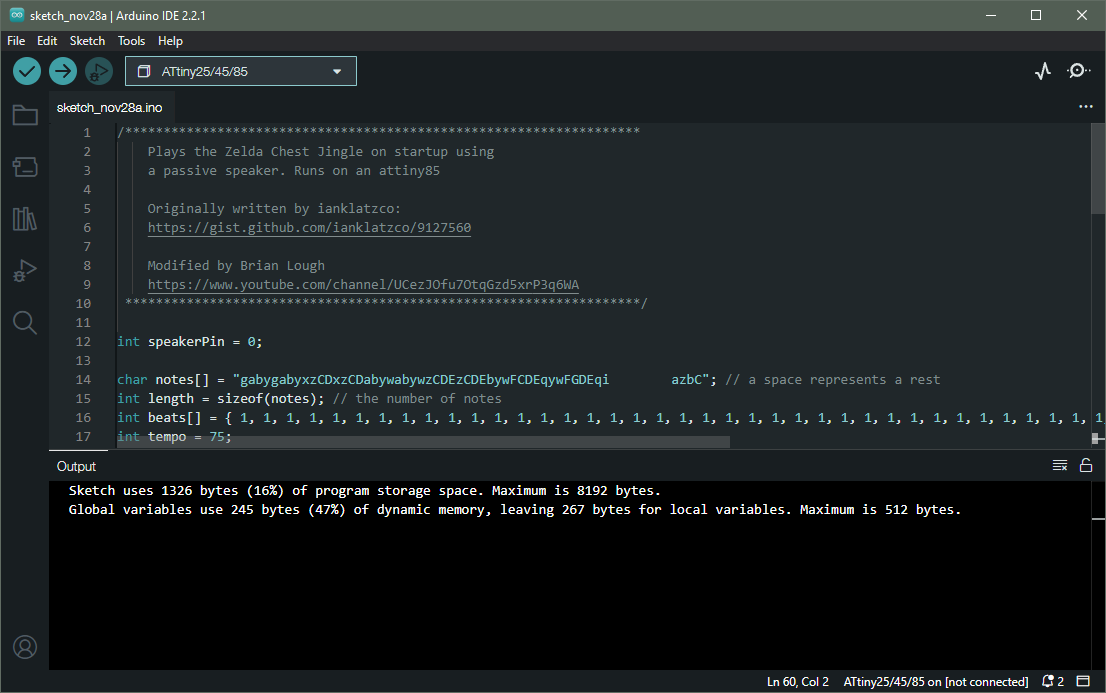
Task: Click the Verify sketch checkmark button
Action: tap(27, 71)
